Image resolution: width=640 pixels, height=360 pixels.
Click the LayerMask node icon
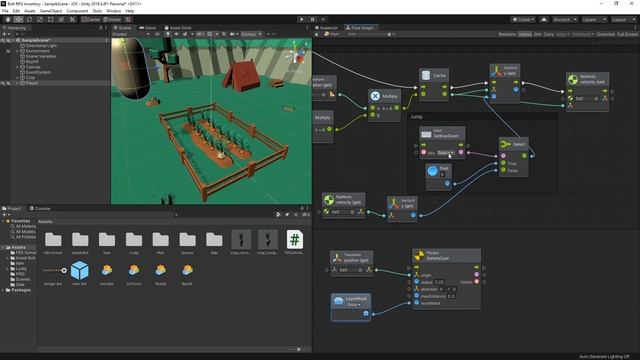pyautogui.click(x=338, y=301)
